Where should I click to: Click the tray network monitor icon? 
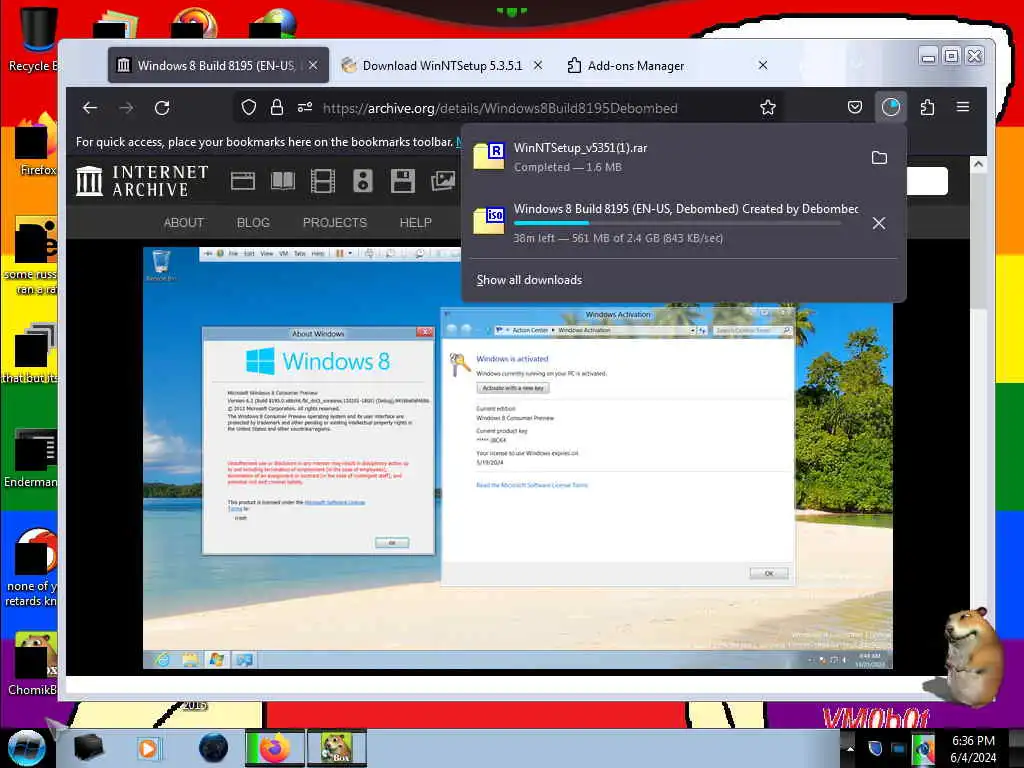(899, 748)
